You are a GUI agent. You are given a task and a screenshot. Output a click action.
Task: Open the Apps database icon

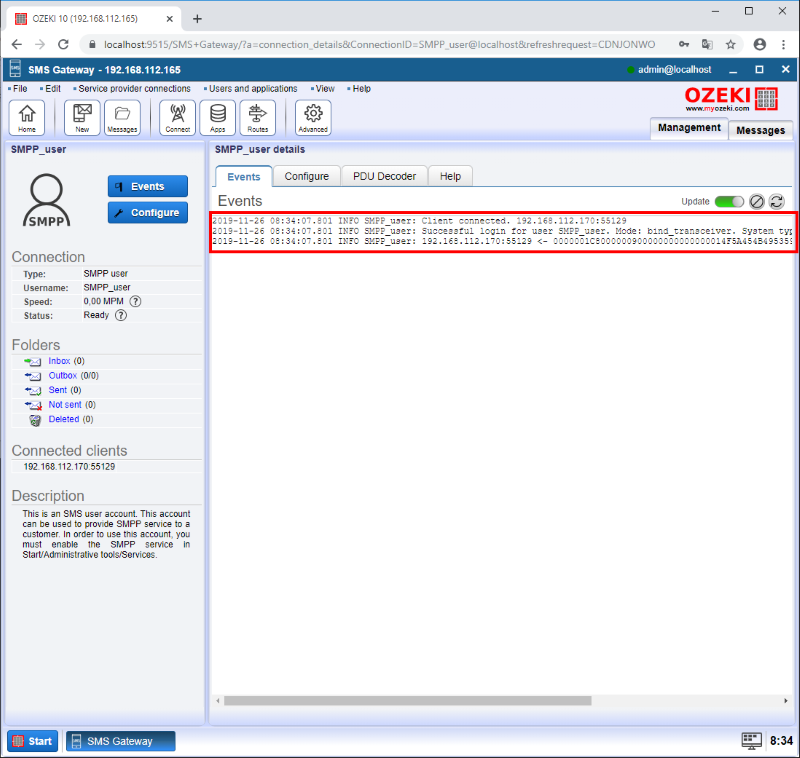[218, 118]
